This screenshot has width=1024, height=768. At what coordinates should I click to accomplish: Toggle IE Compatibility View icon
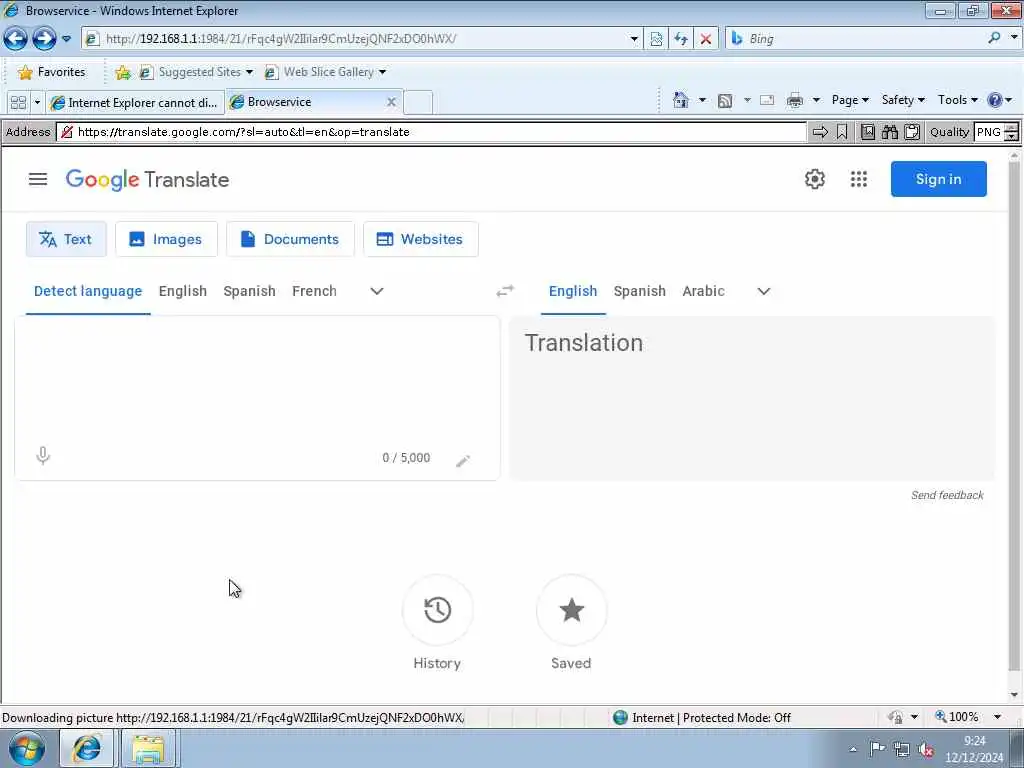[656, 39]
